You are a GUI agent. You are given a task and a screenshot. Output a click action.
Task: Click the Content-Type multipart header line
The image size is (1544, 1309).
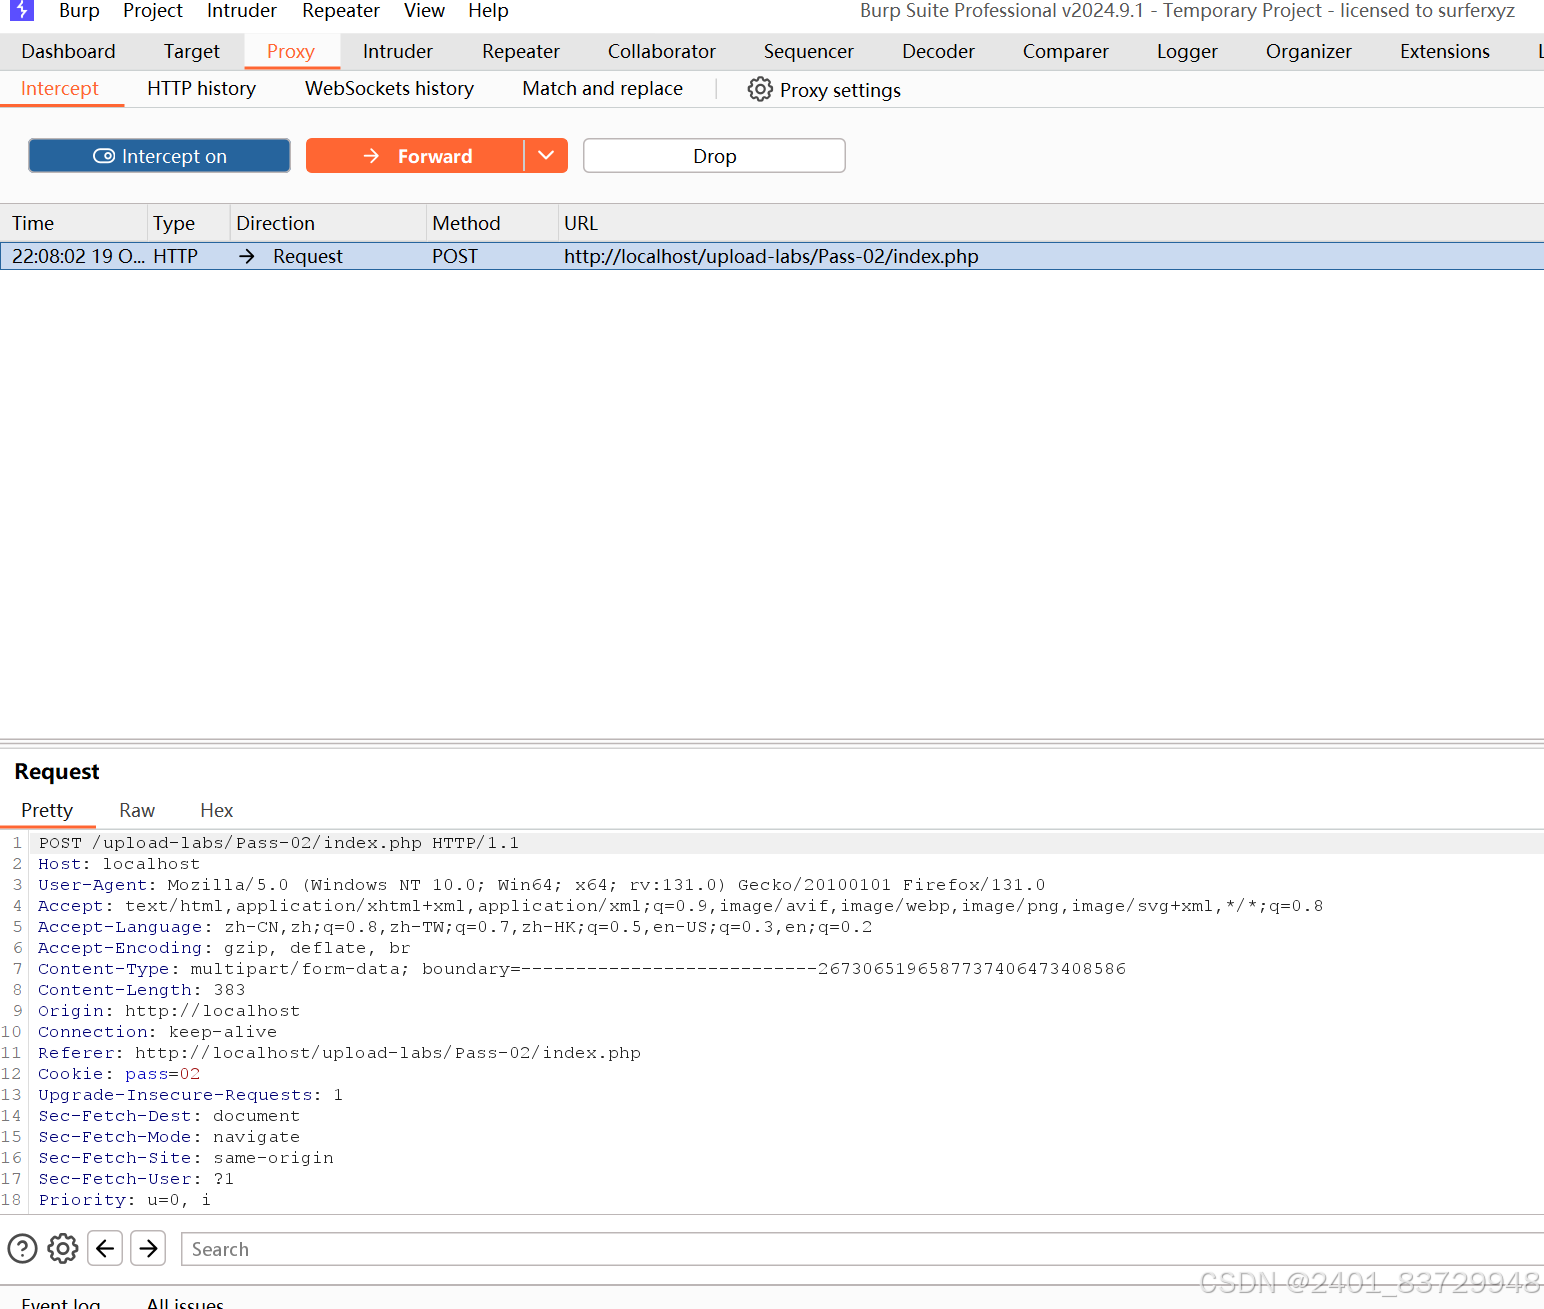point(582,969)
